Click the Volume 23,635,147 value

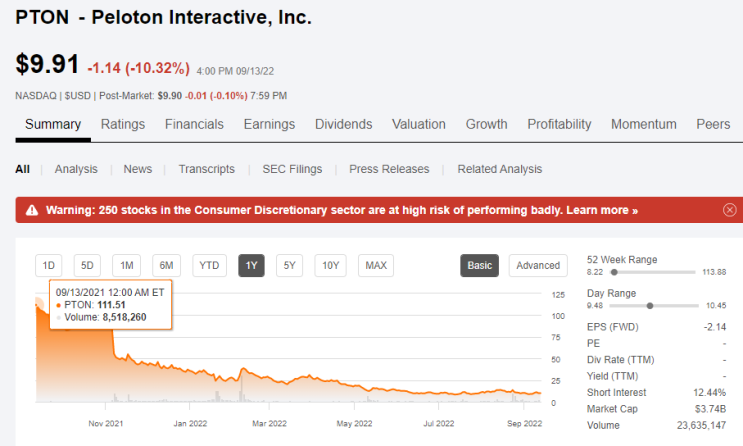[x=701, y=425]
